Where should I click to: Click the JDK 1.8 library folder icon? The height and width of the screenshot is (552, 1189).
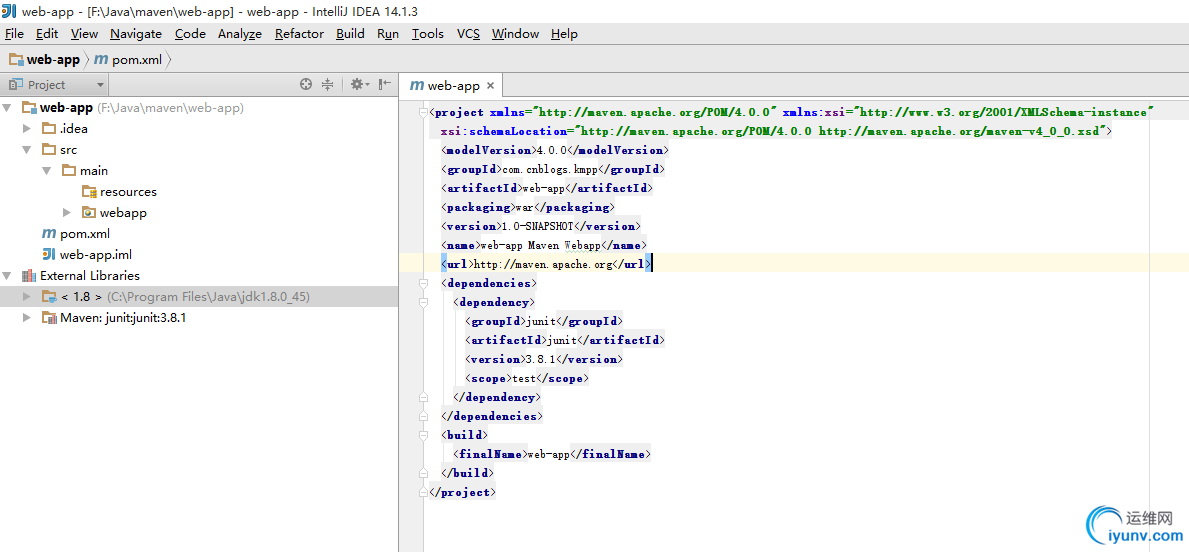[49, 296]
